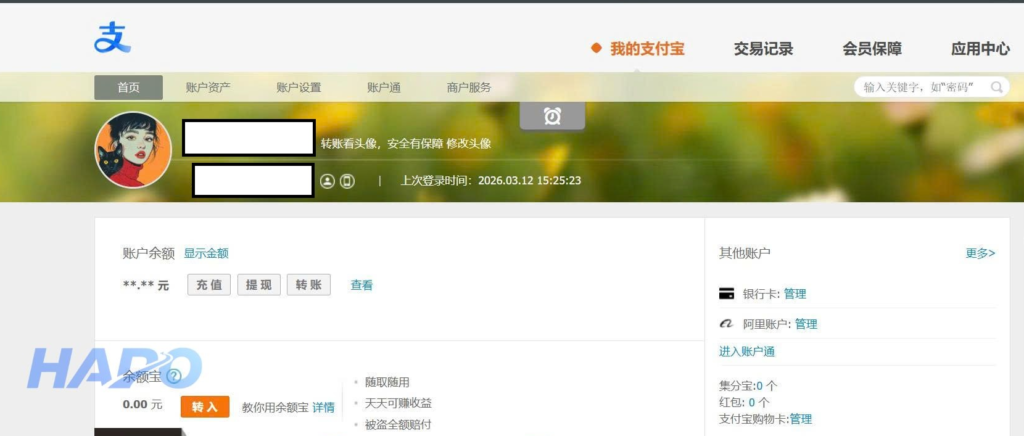Switch to the 账户通 tab
The image size is (1024, 436).
pos(384,87)
